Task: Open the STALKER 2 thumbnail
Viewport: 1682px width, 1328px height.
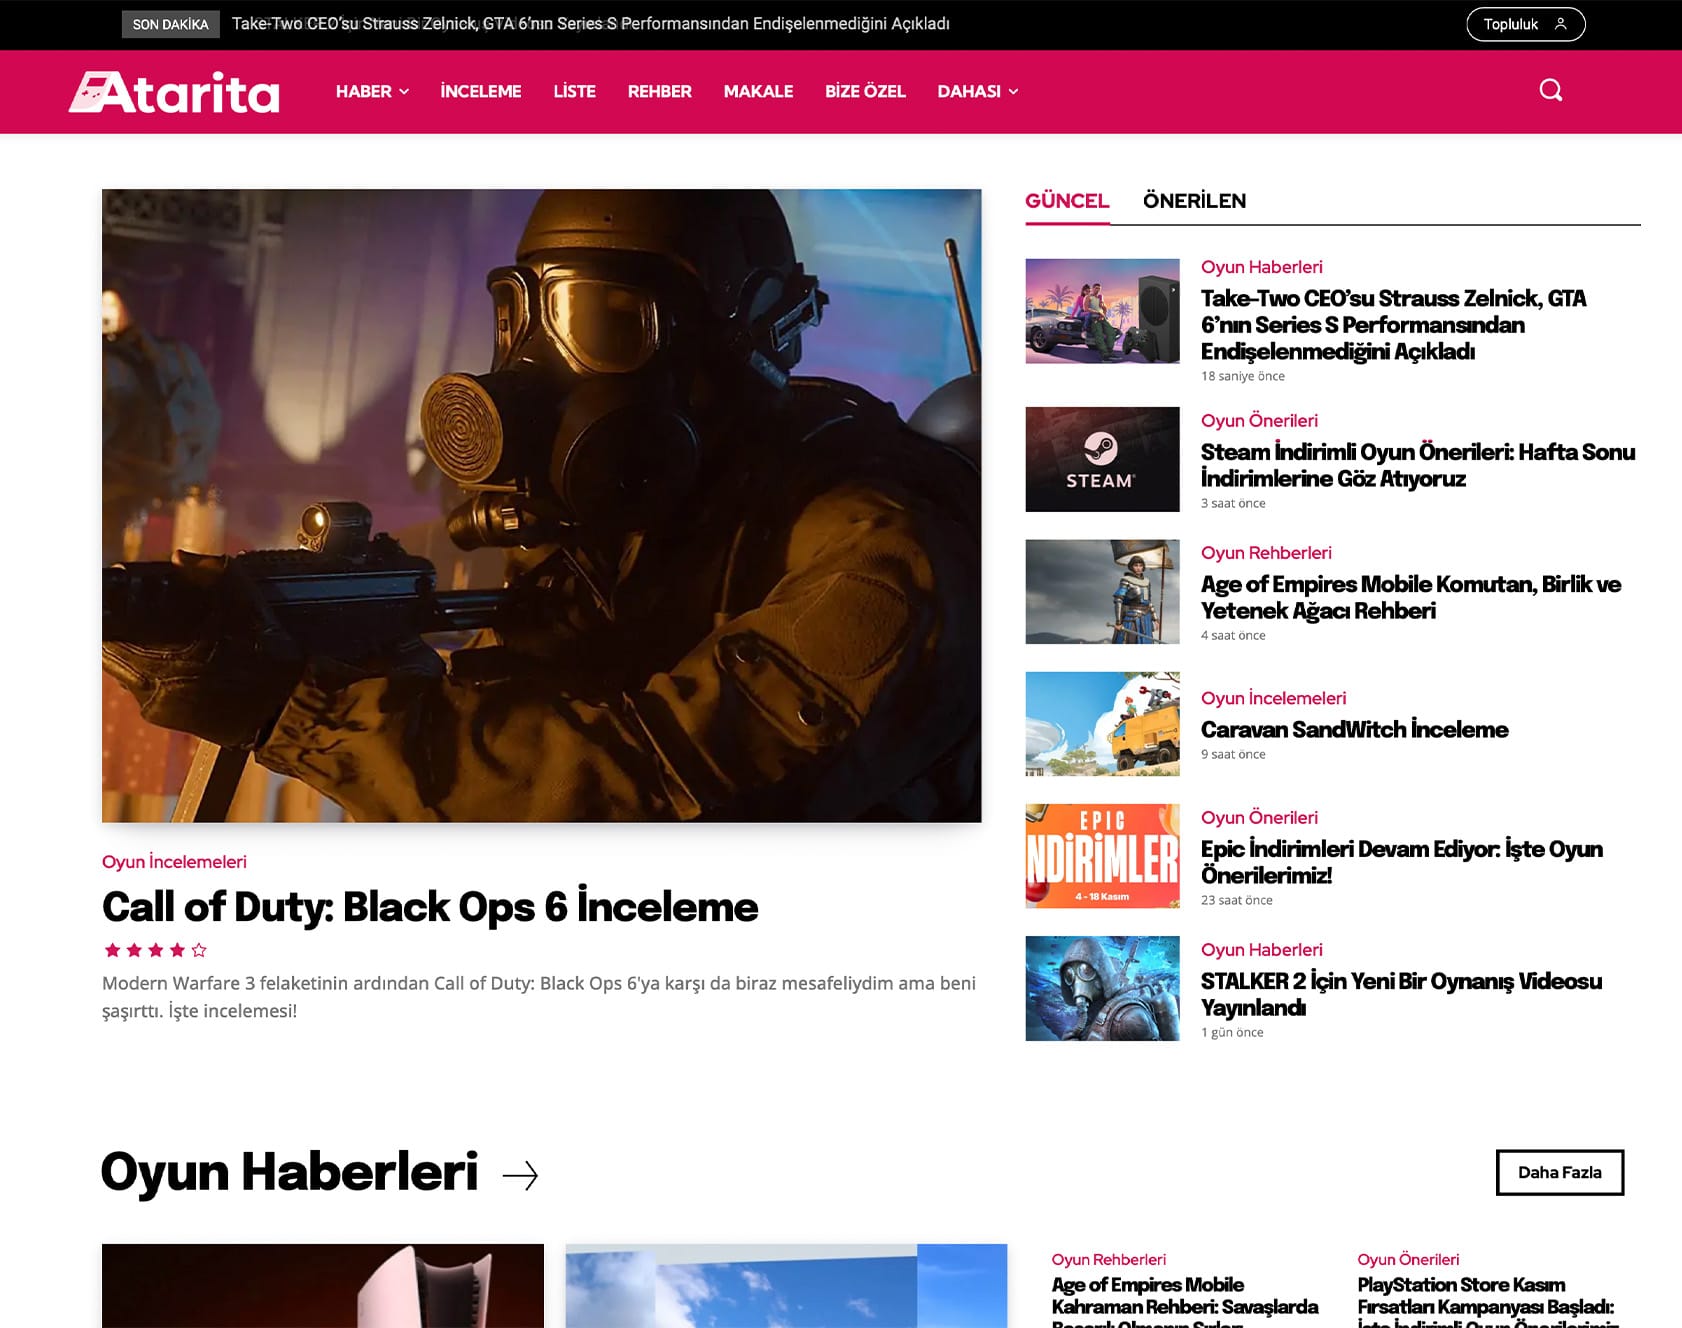Action: (1102, 988)
